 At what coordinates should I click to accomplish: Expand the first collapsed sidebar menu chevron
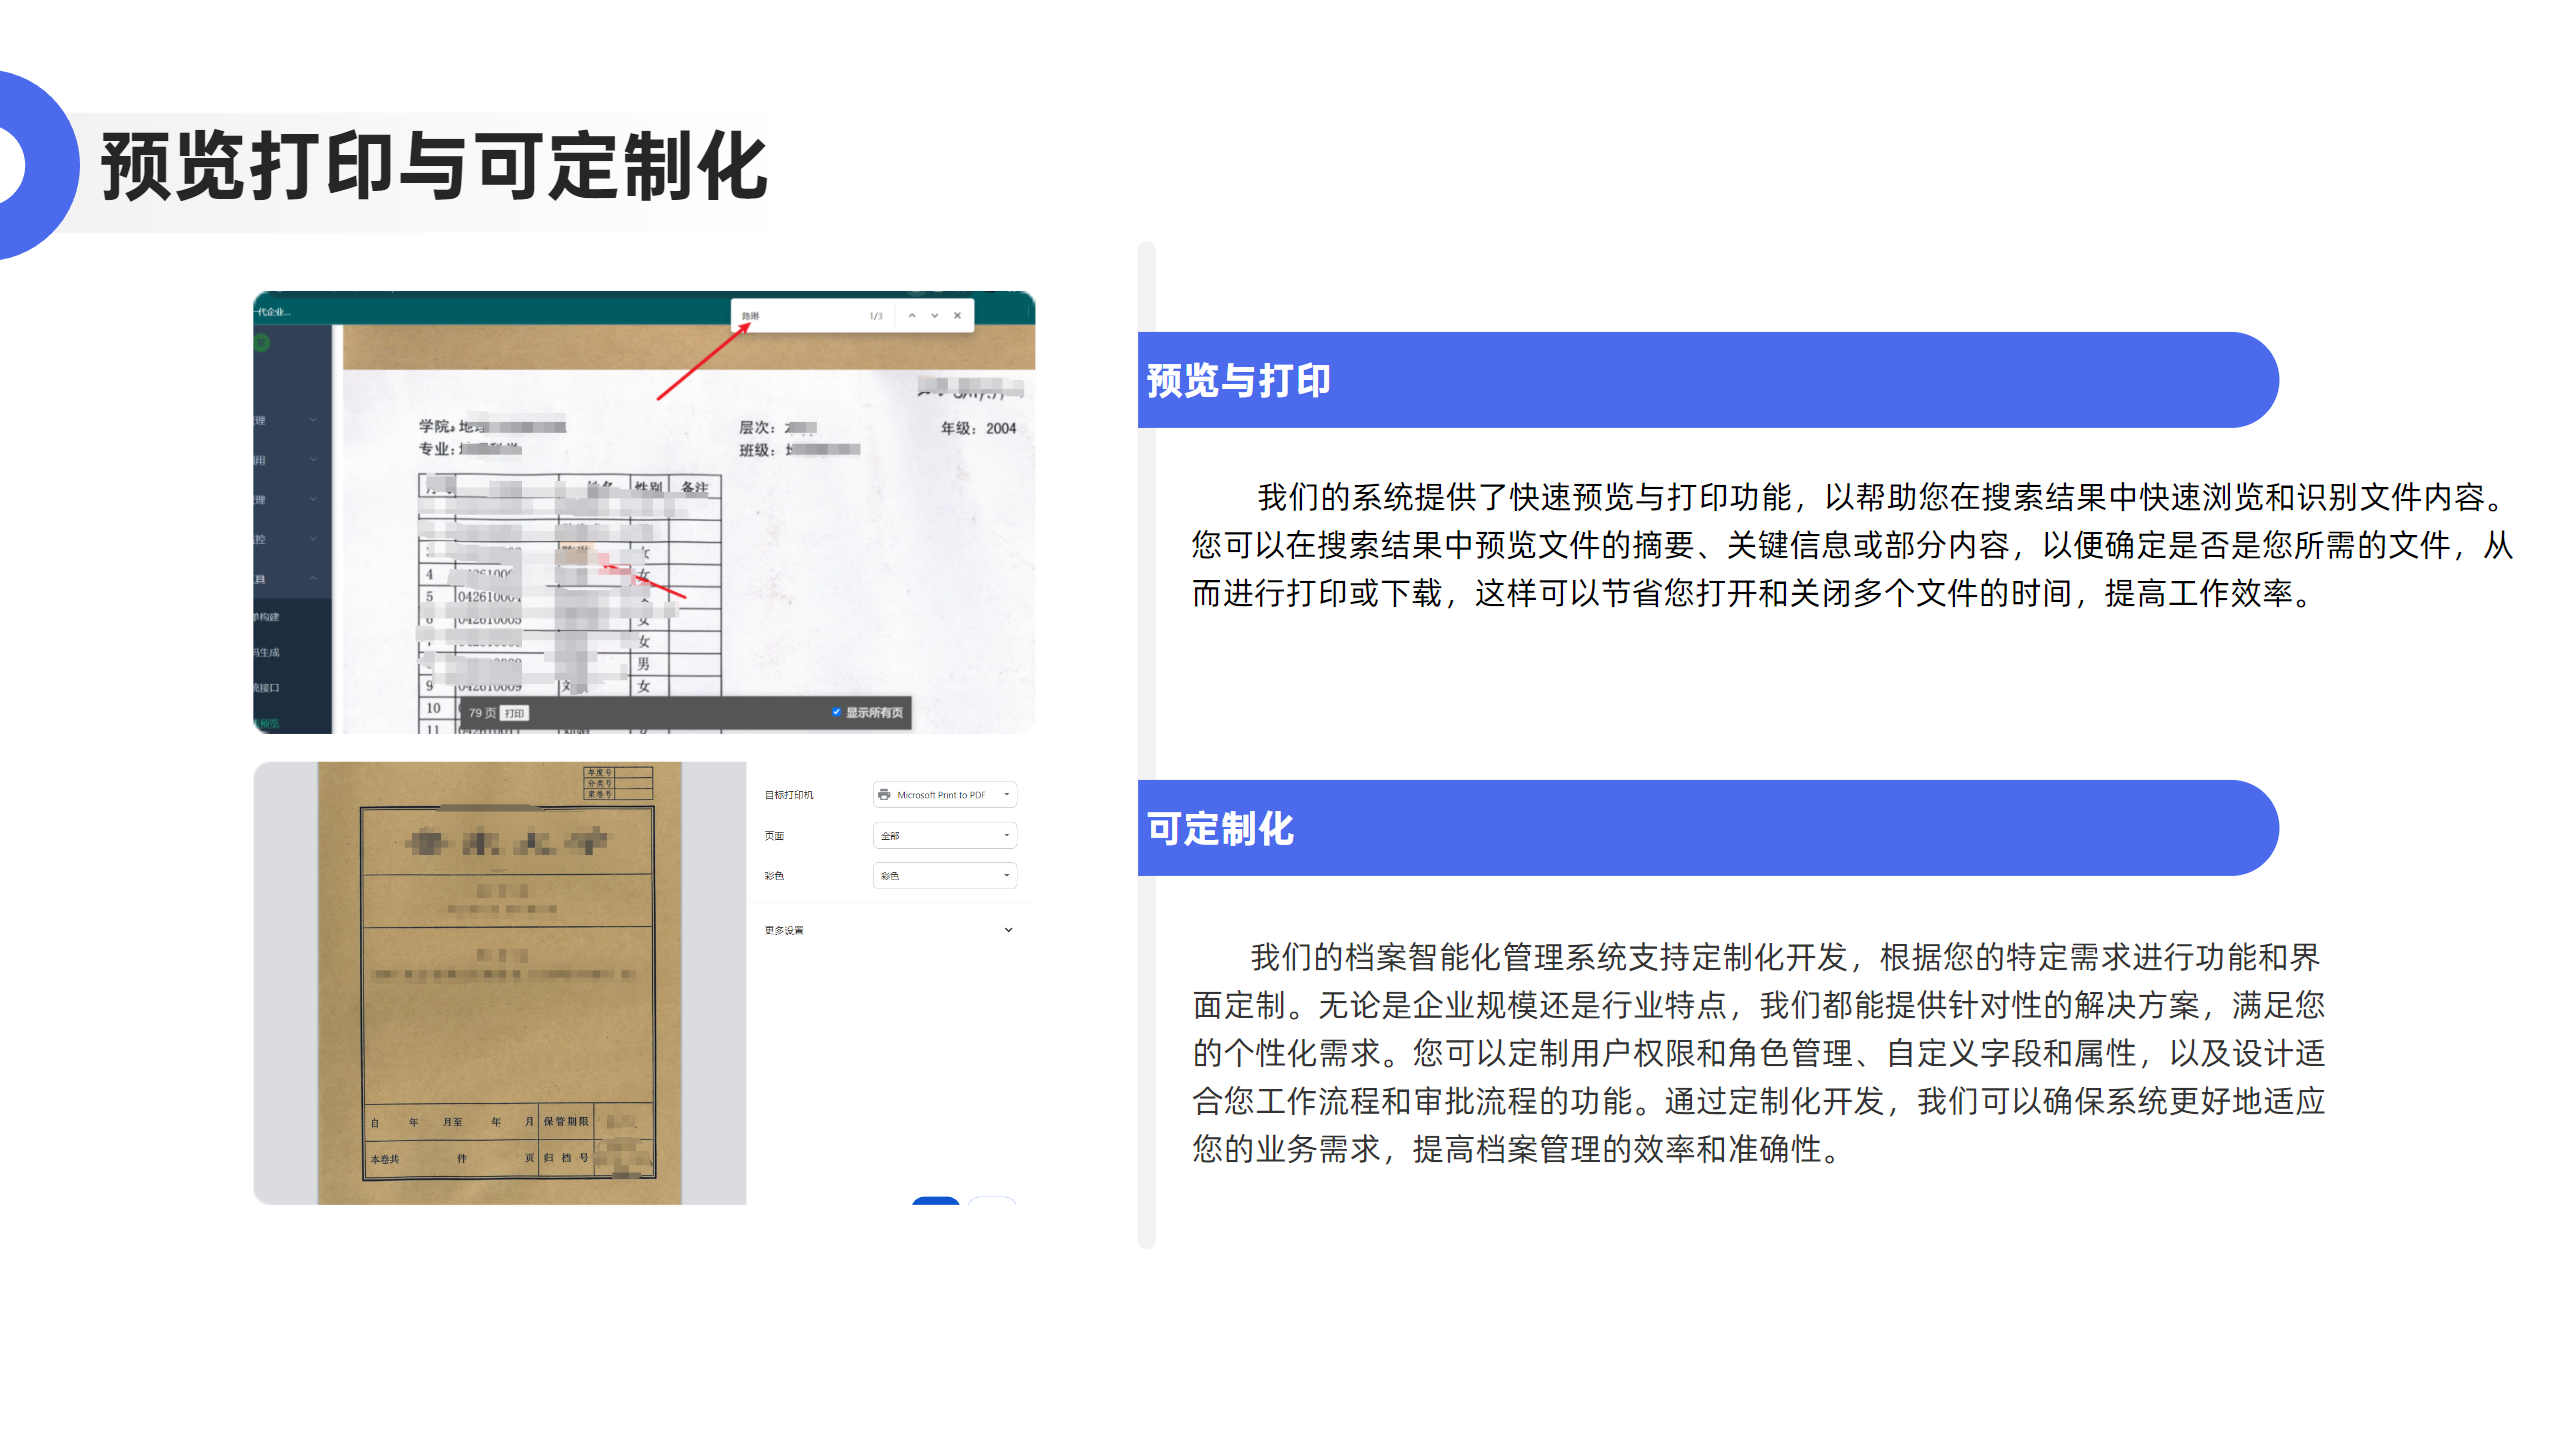[x=313, y=420]
